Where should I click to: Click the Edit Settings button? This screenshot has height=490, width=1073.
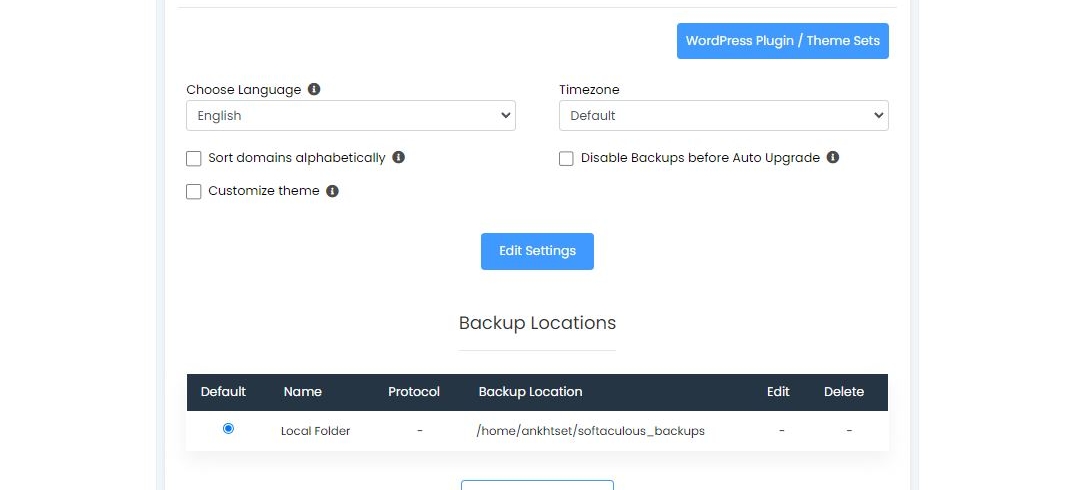click(537, 251)
